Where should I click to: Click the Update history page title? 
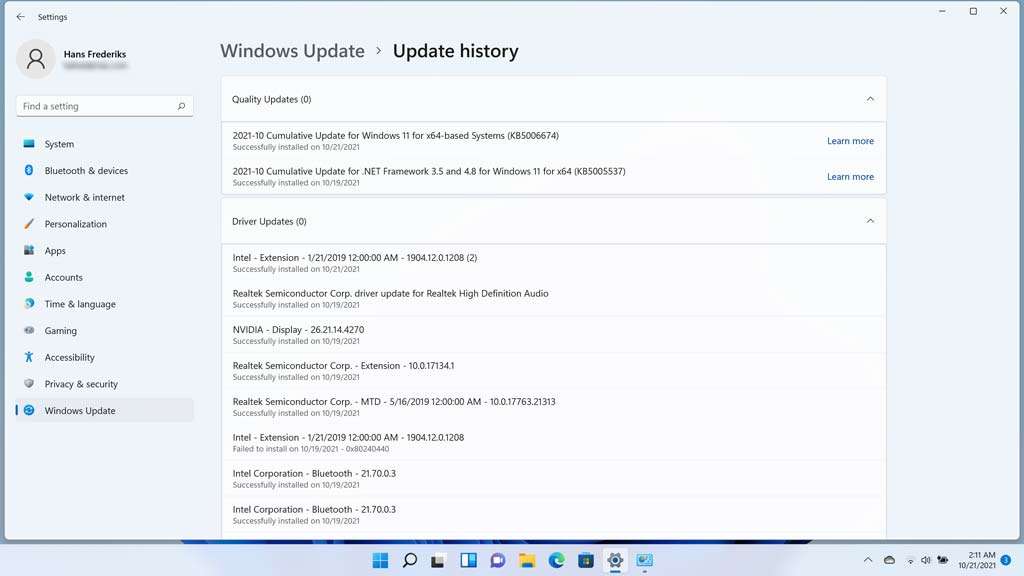[455, 51]
